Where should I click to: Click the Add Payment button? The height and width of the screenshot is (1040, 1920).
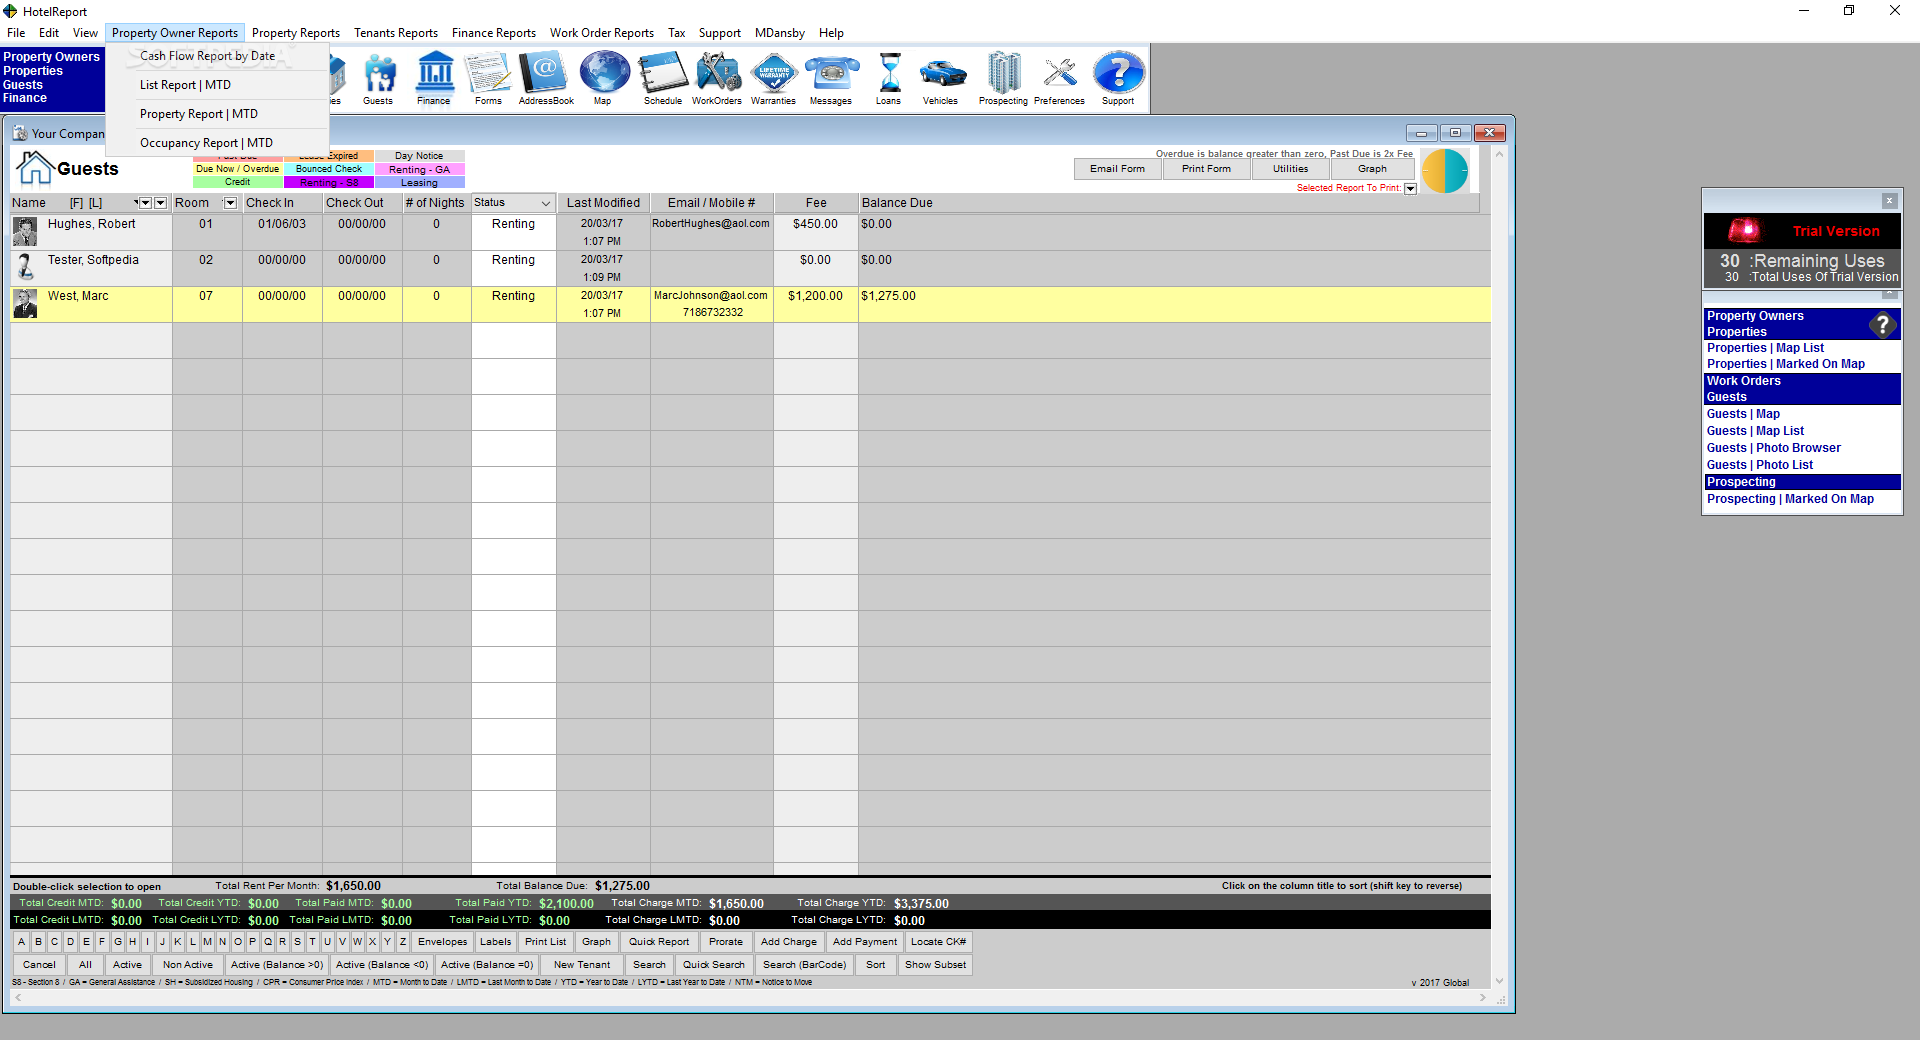pos(865,942)
